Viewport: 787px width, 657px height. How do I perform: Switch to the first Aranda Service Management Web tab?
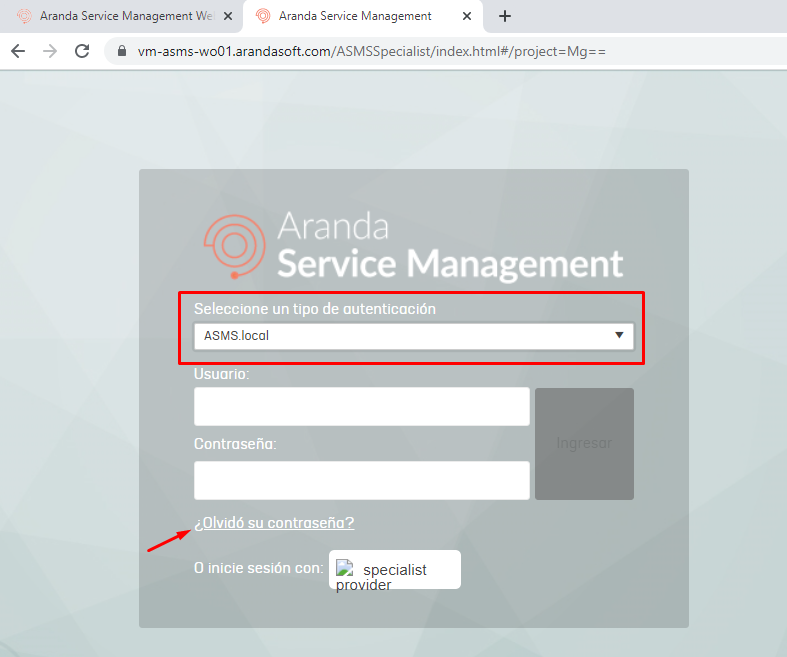(x=122, y=16)
